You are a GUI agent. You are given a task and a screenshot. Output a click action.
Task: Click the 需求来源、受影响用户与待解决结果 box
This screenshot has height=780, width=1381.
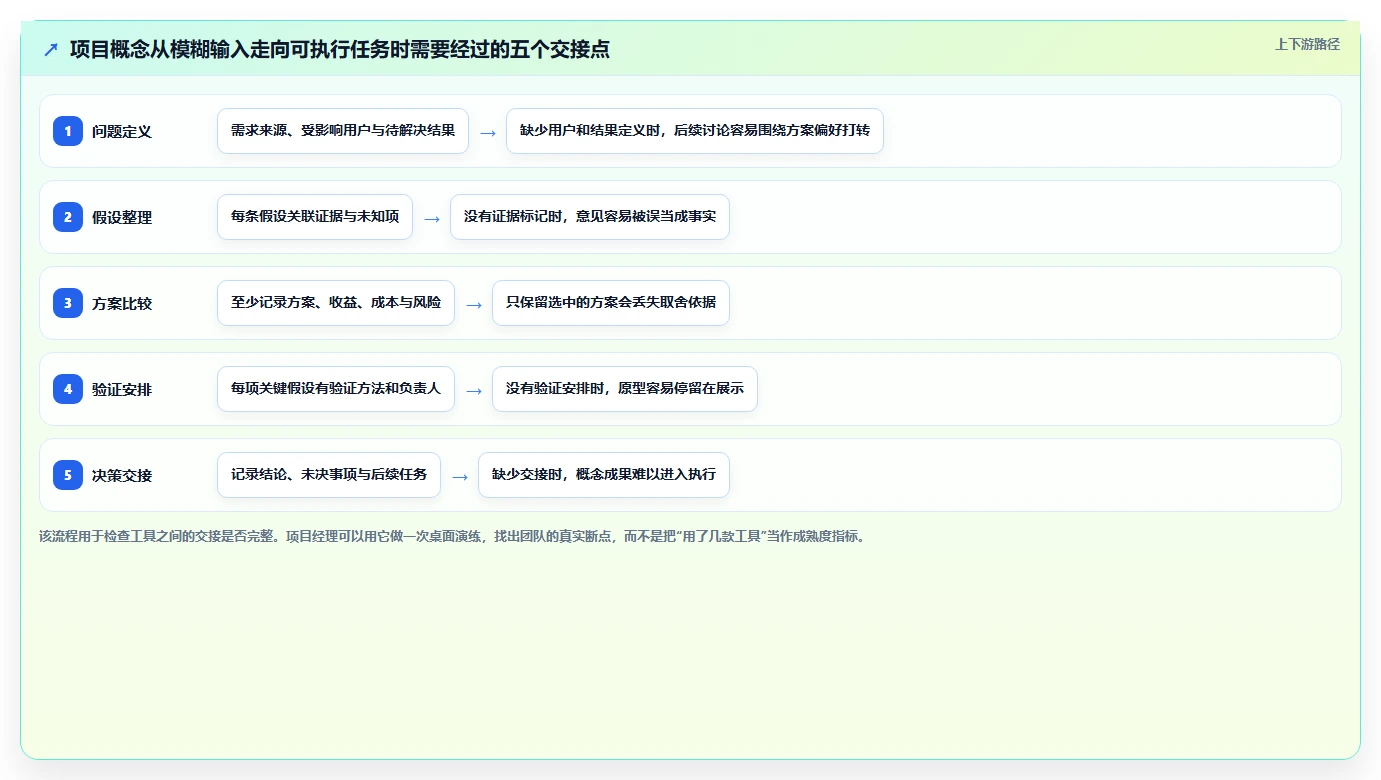(x=343, y=131)
